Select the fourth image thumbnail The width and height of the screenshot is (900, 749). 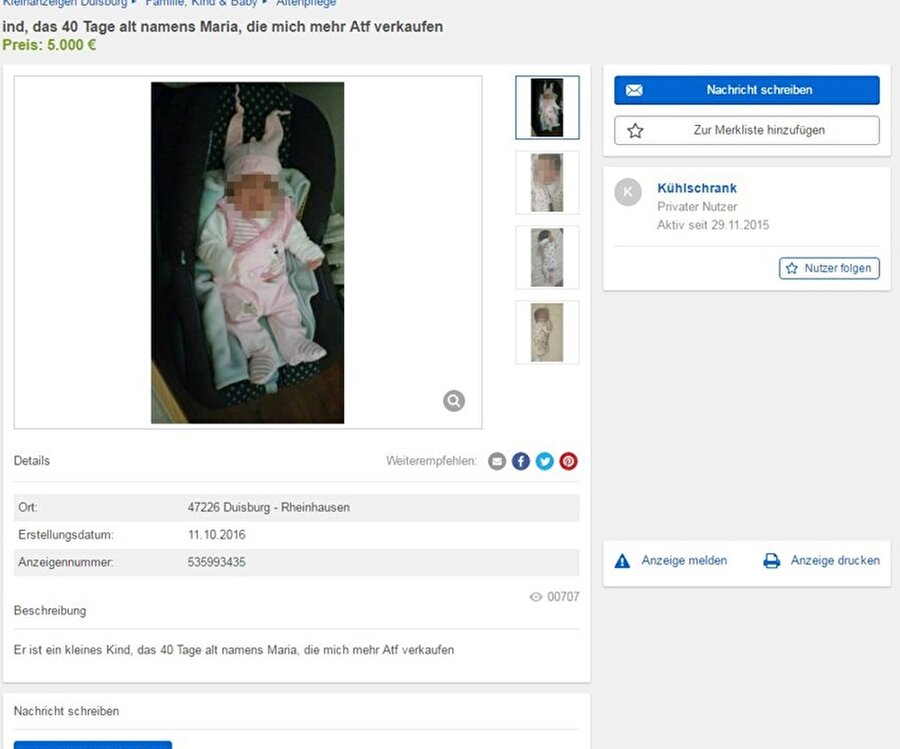click(x=548, y=332)
